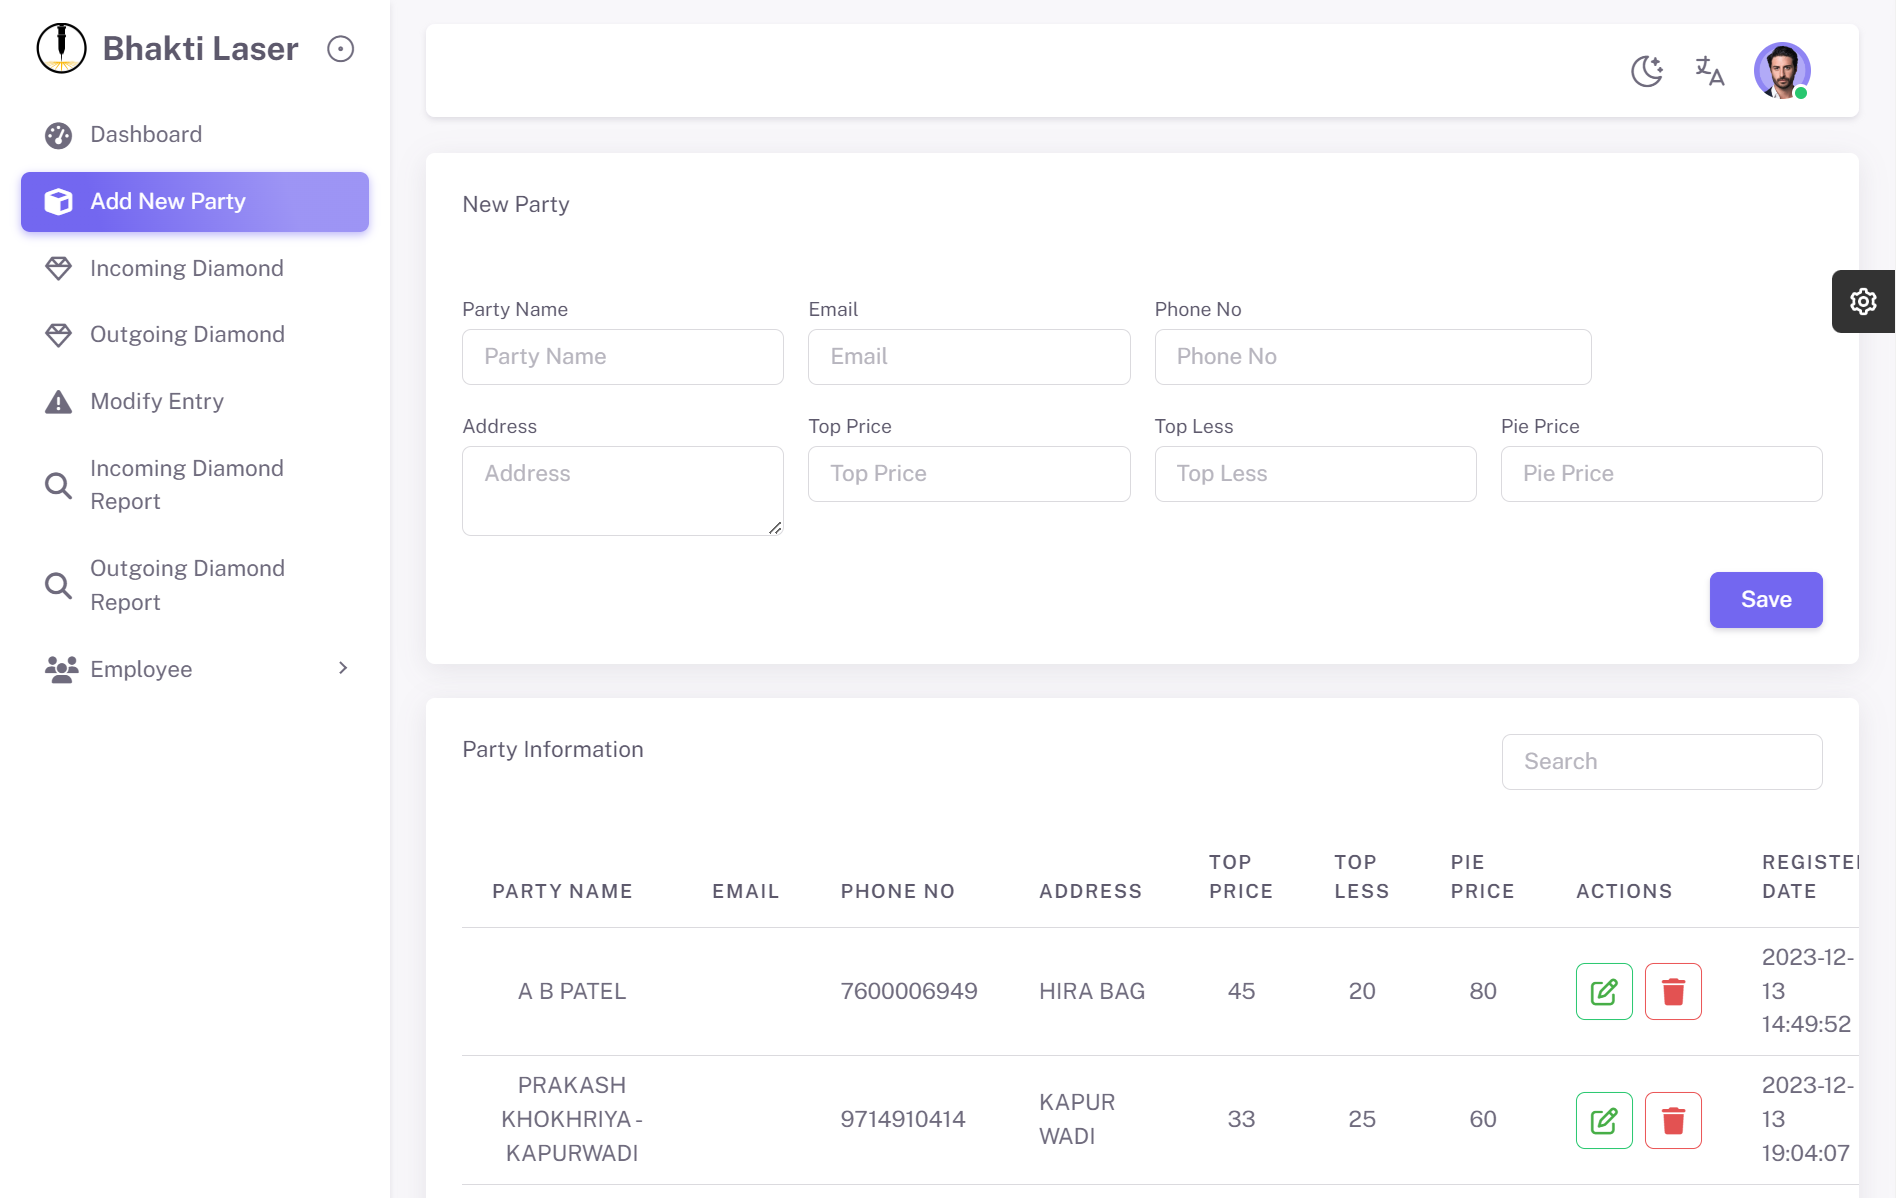Viewport: 1896px width, 1198px height.
Task: Open the settings gear panel
Action: pos(1862,301)
